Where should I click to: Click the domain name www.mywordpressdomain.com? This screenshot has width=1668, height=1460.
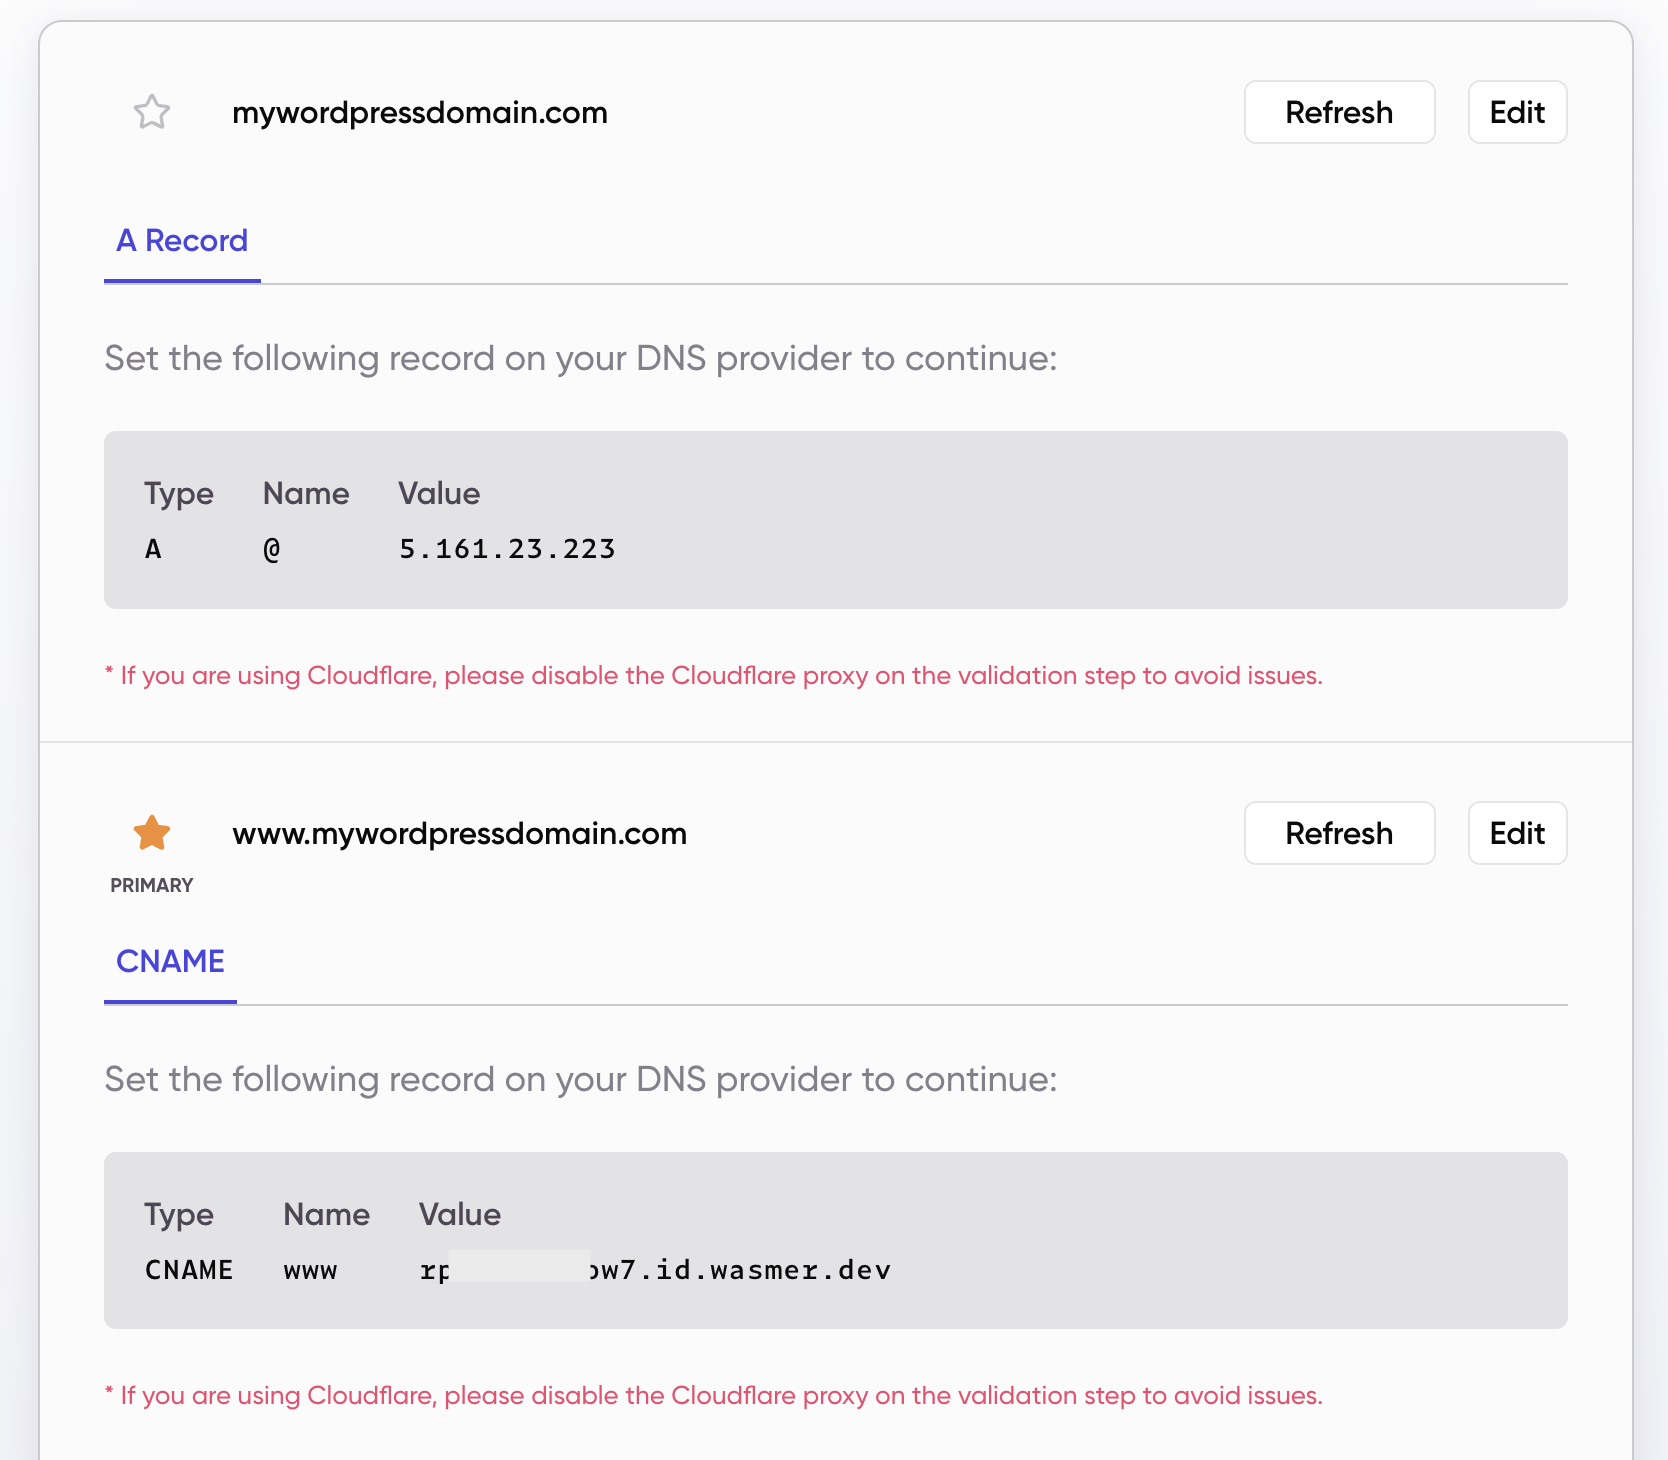click(459, 833)
